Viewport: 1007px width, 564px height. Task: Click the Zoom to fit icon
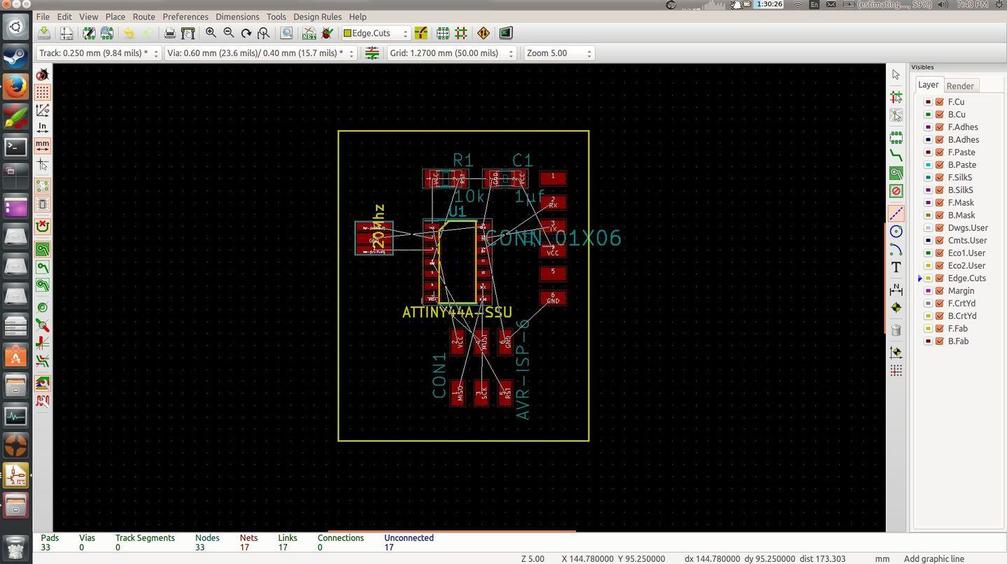[x=263, y=33]
